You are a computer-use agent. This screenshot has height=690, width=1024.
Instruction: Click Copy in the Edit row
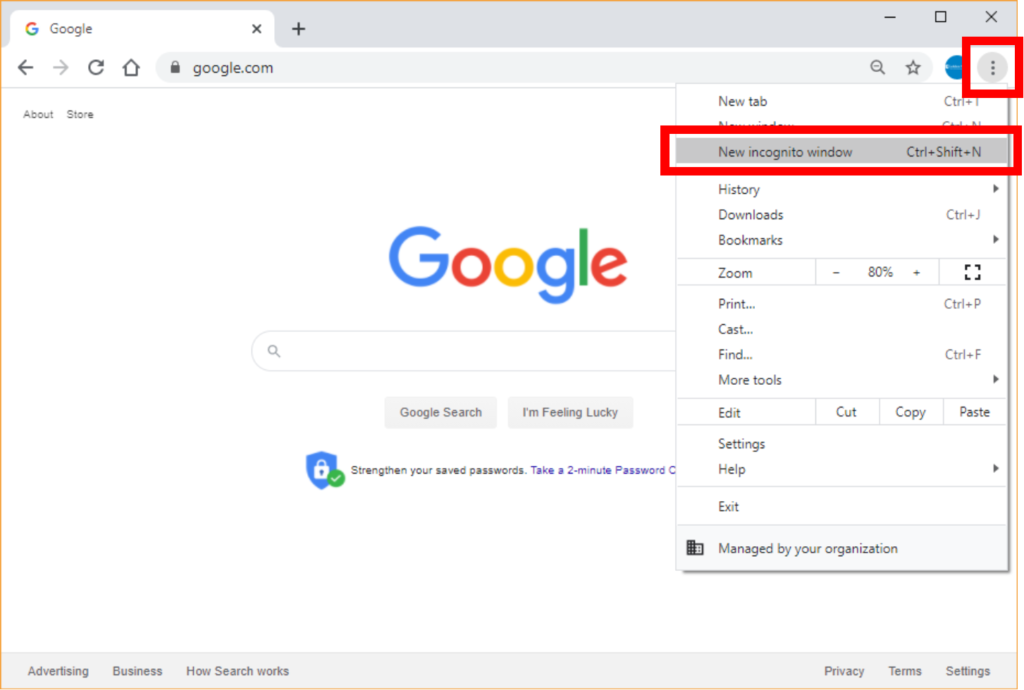click(x=910, y=412)
